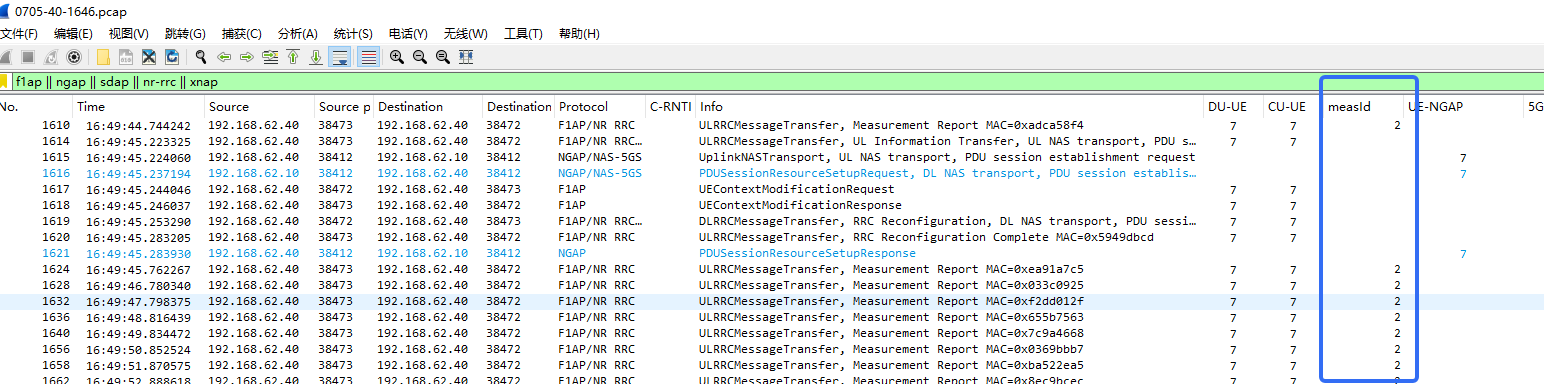Select packet number 1610 row

[x=772, y=126]
